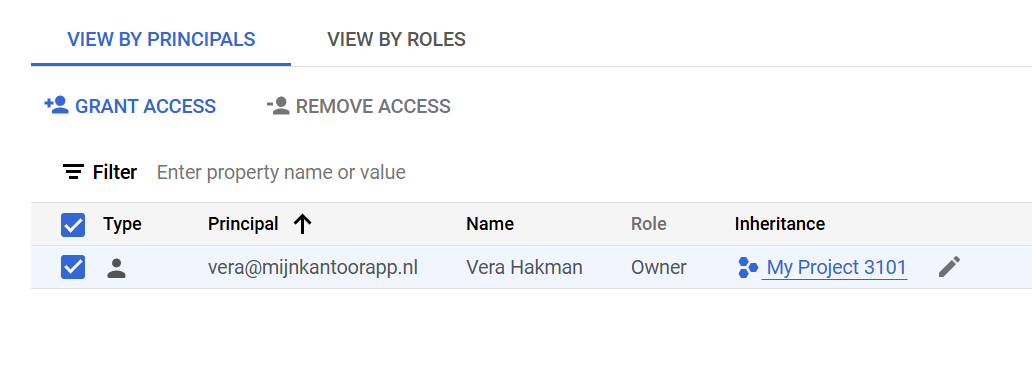Screen dimensions: 1032x381
Task: Click the person type icon in Vera's row
Action: [116, 268]
